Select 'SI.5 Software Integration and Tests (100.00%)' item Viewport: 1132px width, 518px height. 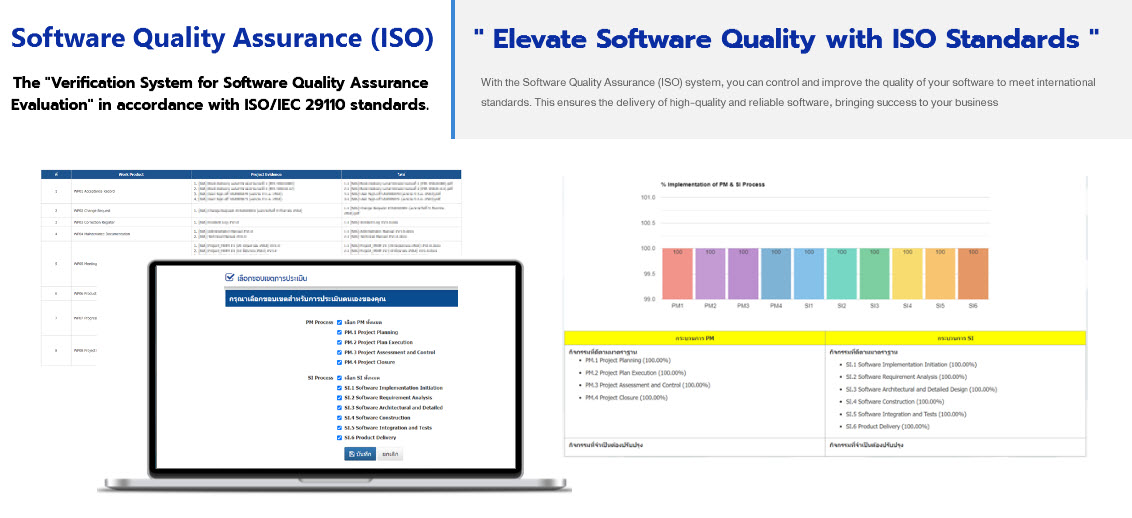pyautogui.click(x=906, y=414)
